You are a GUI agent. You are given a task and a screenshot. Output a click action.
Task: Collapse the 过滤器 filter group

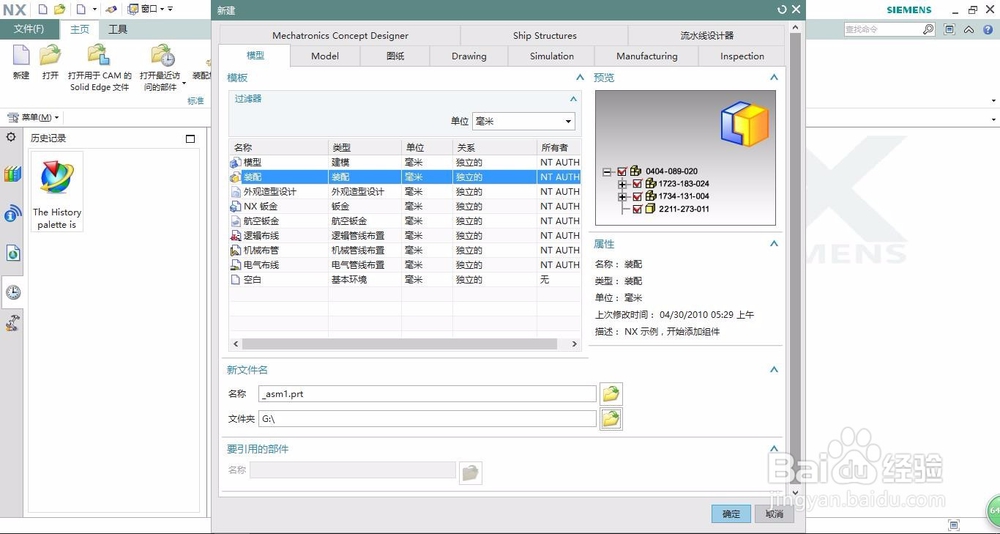tap(573, 99)
